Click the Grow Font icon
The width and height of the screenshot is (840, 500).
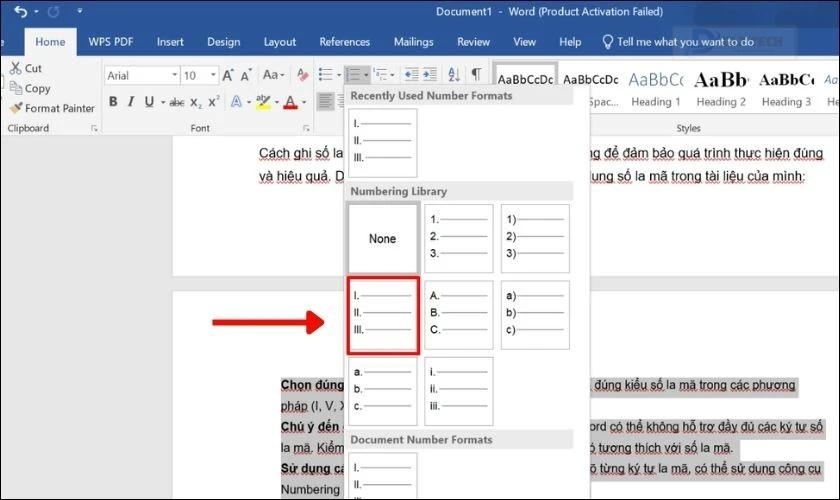[x=228, y=75]
